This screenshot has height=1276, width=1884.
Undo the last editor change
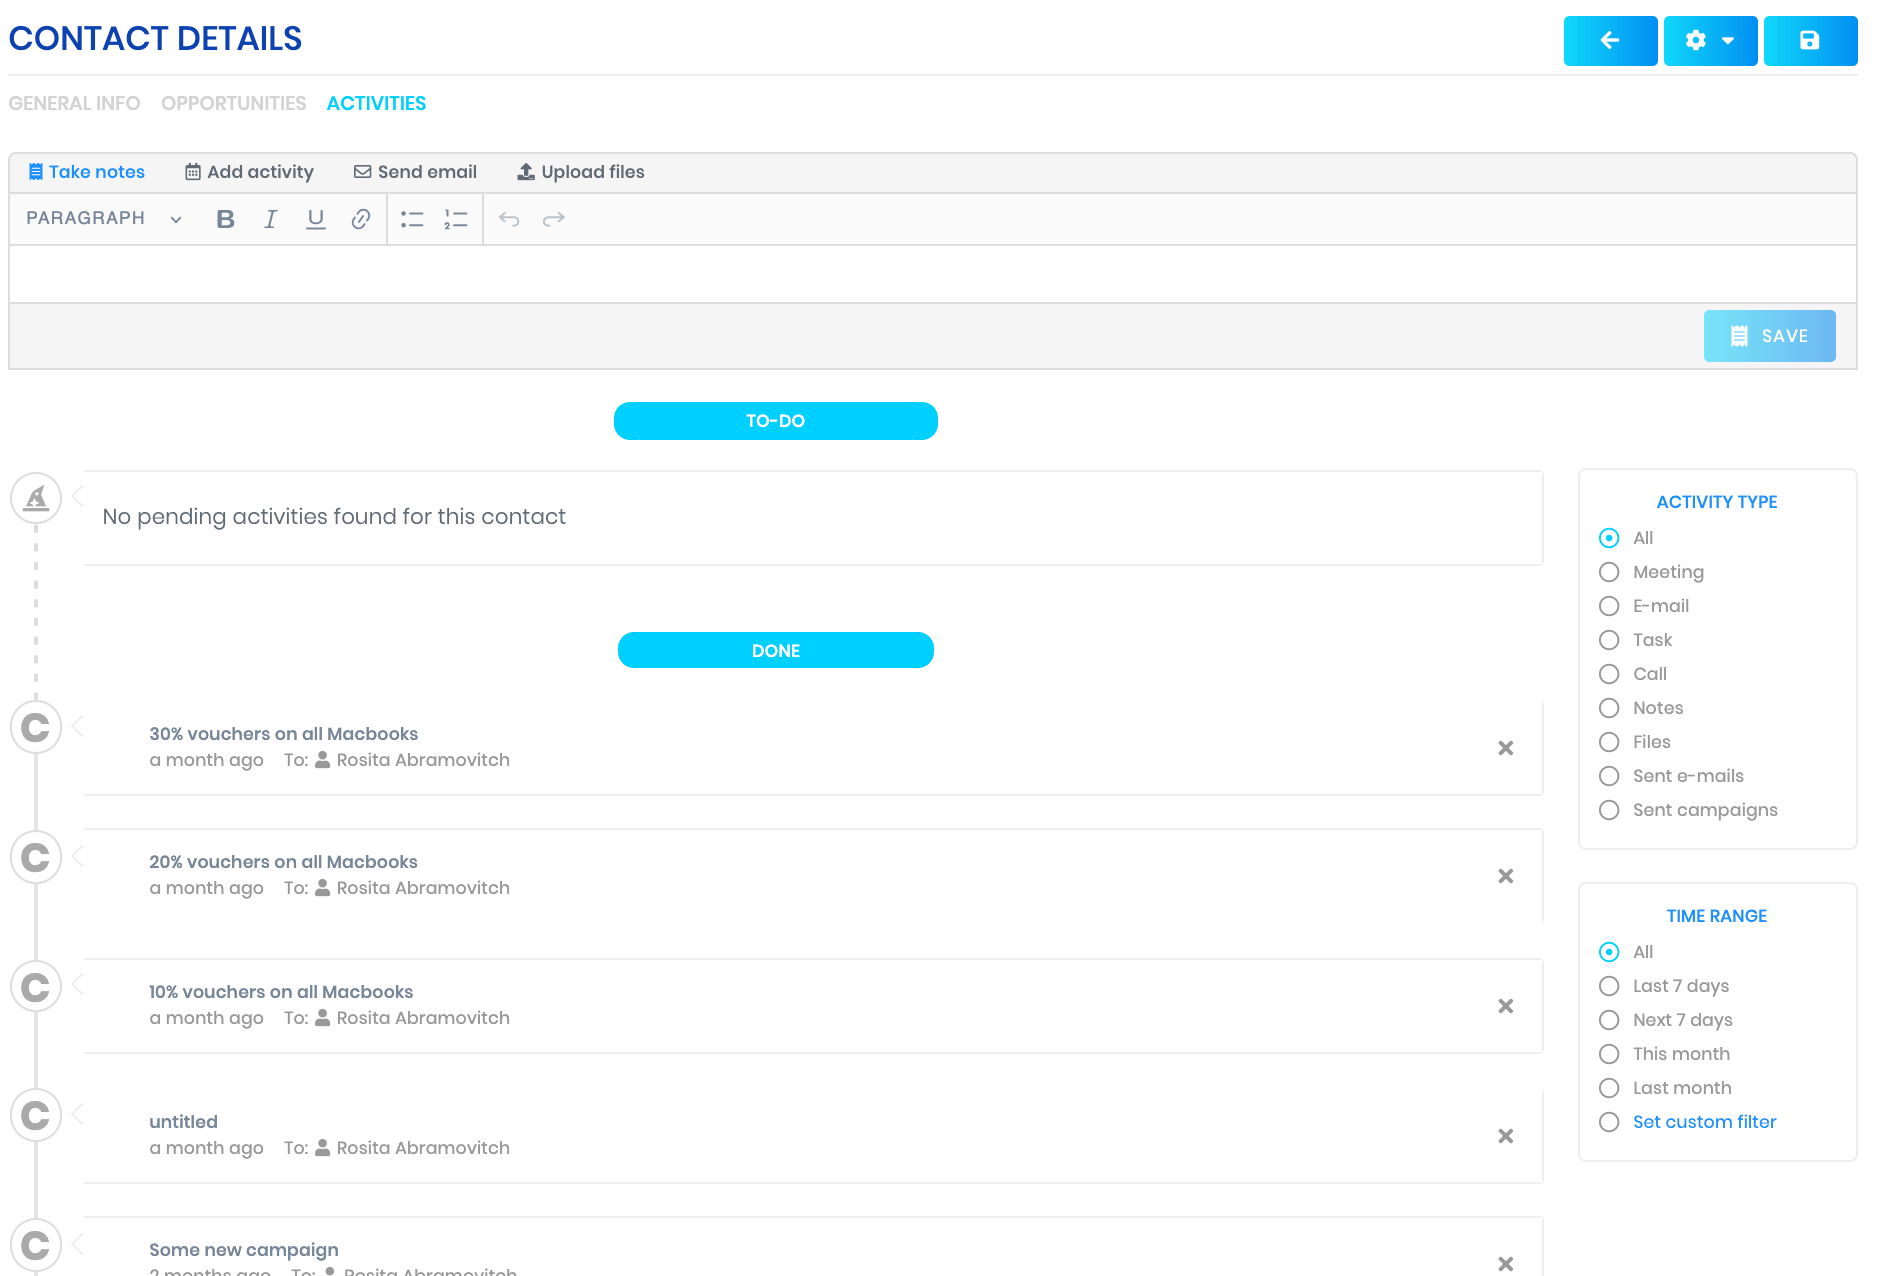tap(509, 219)
